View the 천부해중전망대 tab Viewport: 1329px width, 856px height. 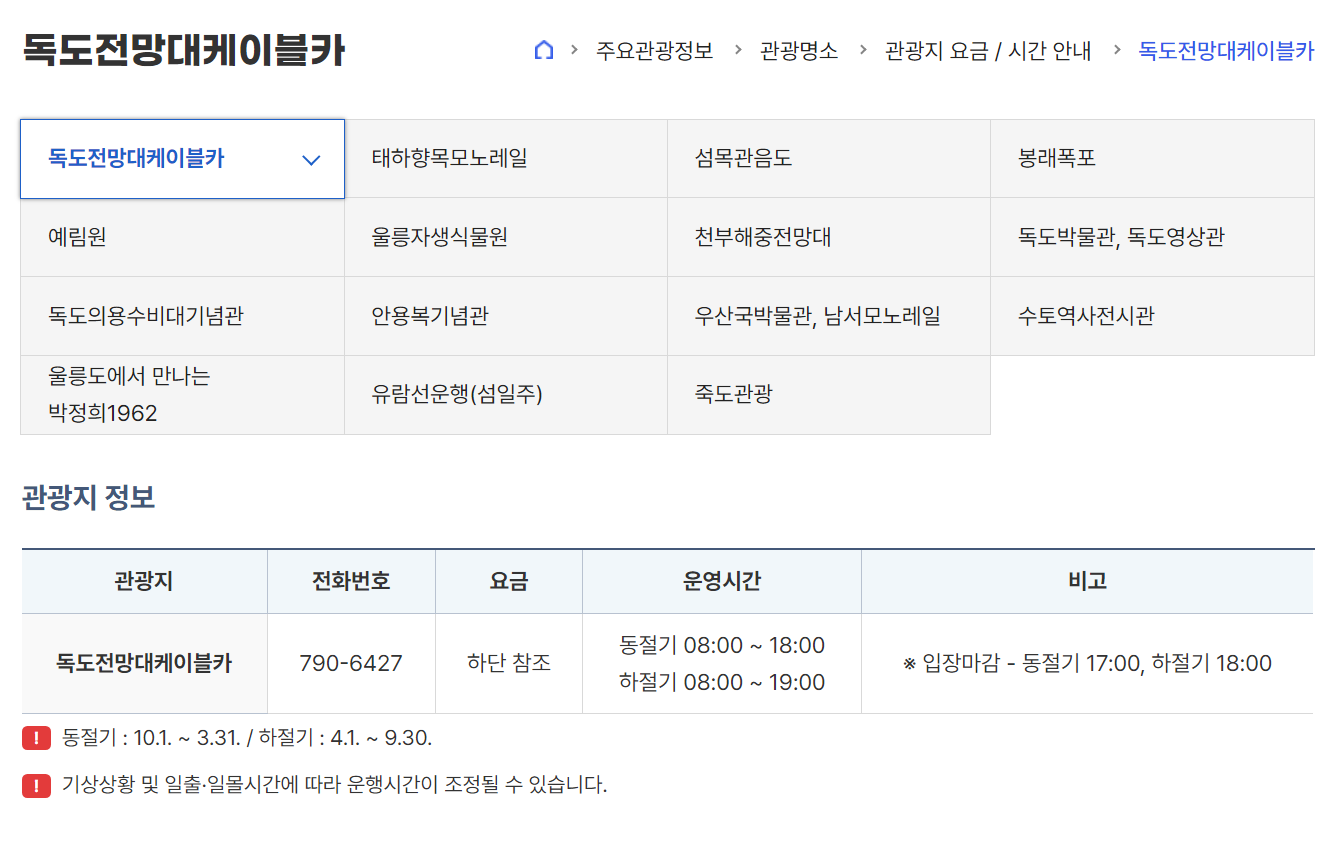coord(829,238)
